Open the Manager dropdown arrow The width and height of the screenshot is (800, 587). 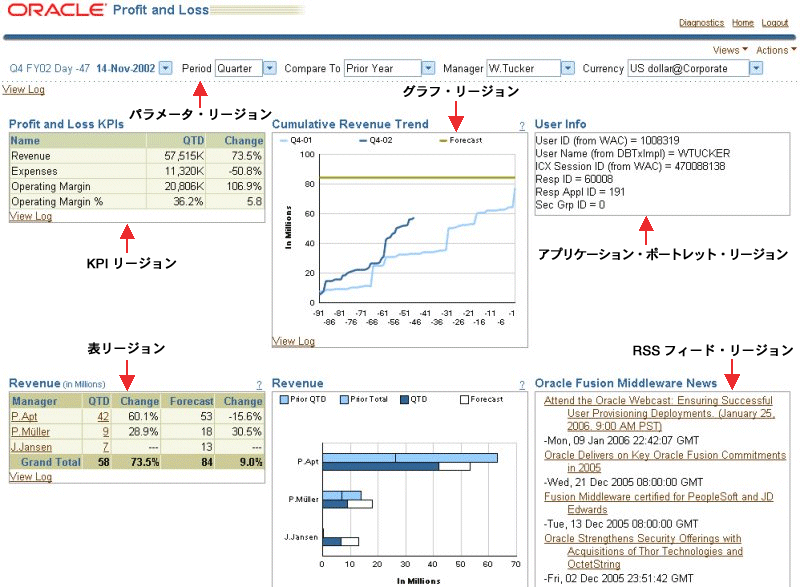(x=568, y=68)
